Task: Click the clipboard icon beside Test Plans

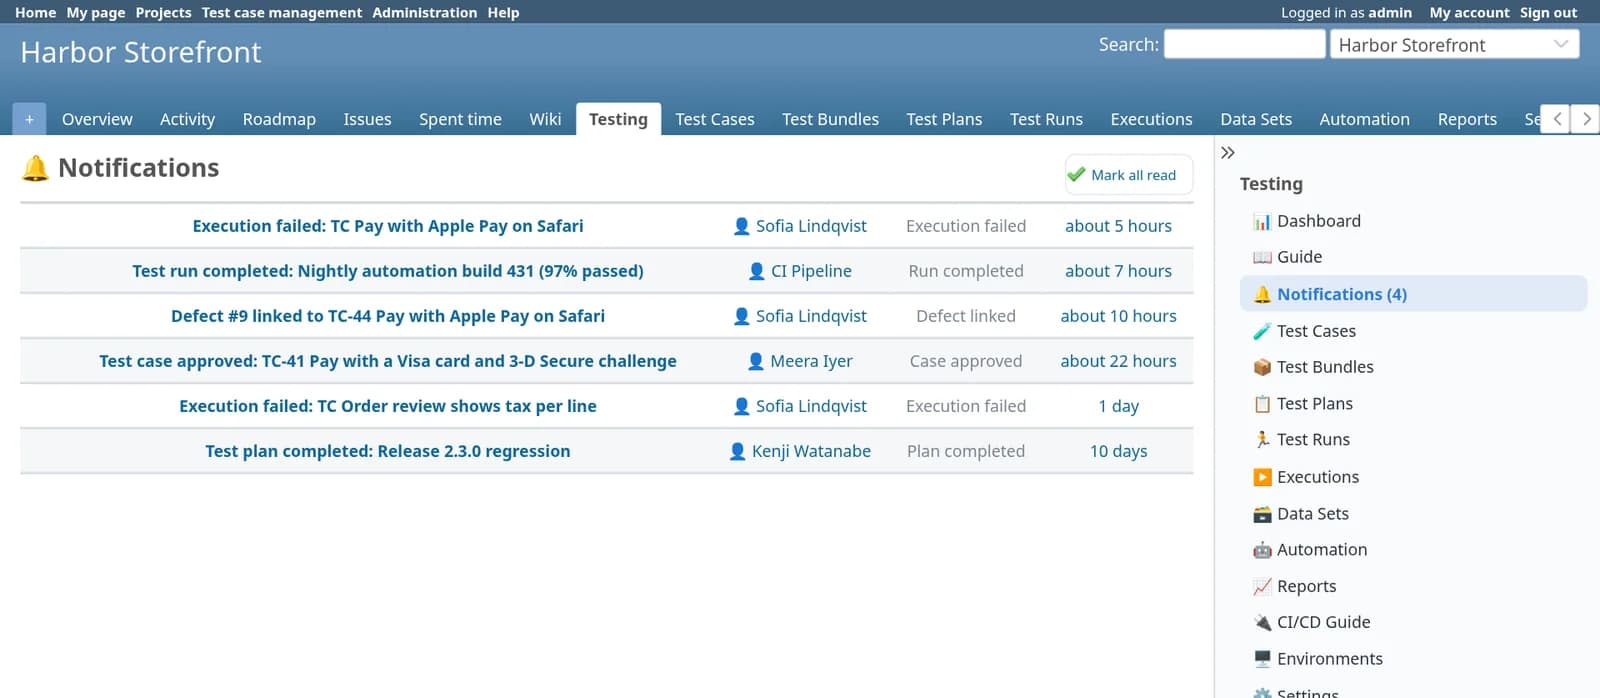Action: click(1262, 404)
